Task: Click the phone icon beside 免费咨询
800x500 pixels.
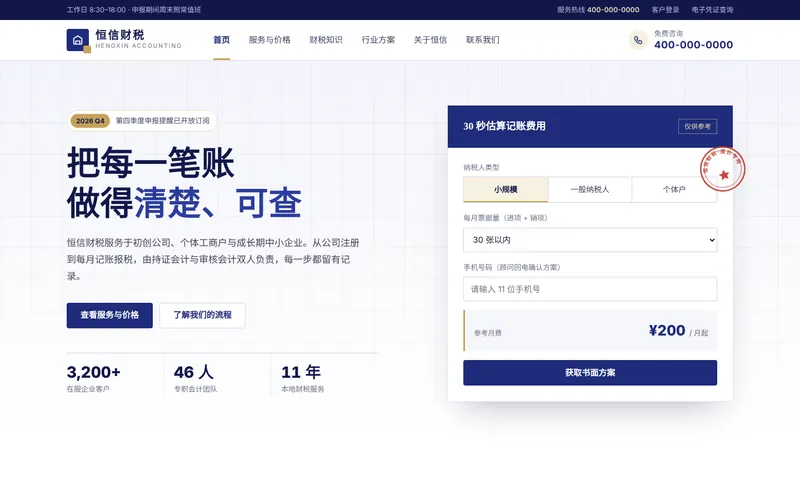Action: 638,40
